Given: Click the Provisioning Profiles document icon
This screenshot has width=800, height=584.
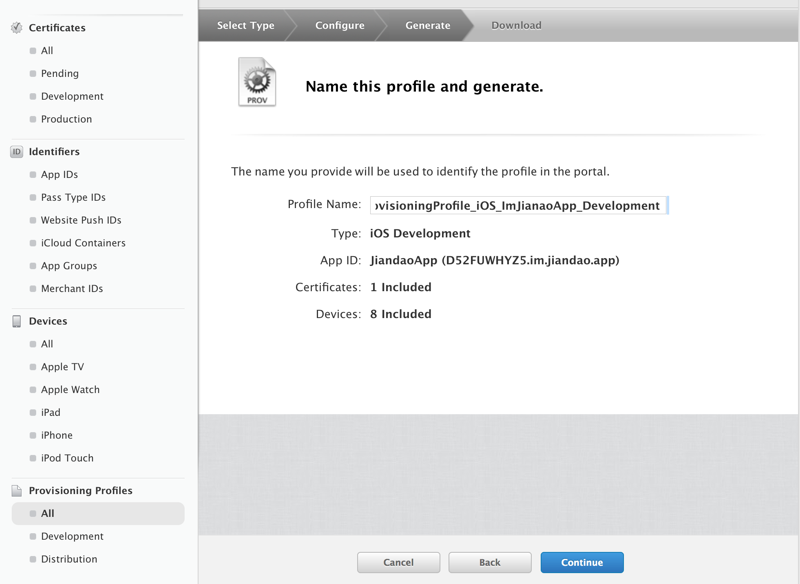Looking at the screenshot, I should 17,491.
